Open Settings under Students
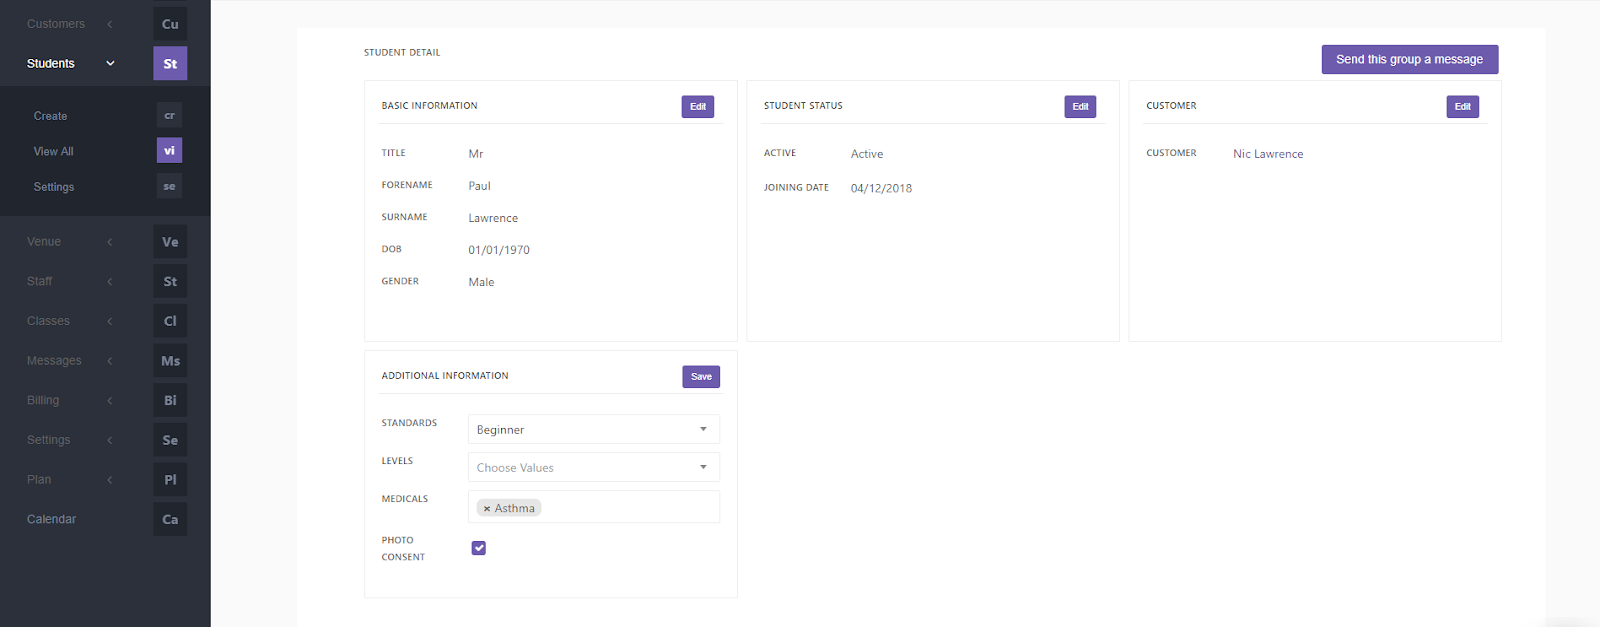The height and width of the screenshot is (627, 1600). click(54, 187)
